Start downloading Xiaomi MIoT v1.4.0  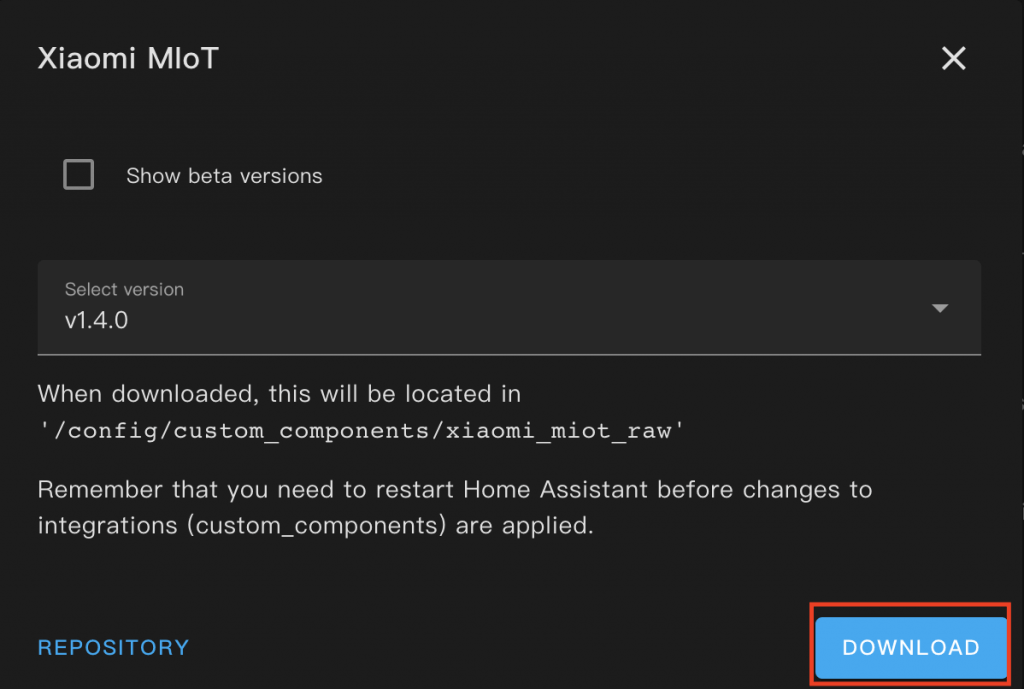pos(910,647)
